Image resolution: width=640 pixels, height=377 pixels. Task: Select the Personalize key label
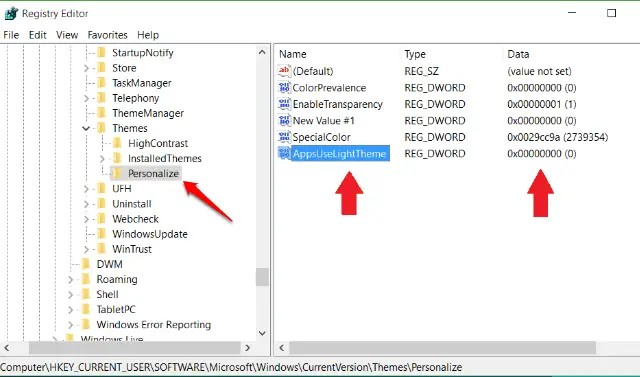tap(153, 173)
